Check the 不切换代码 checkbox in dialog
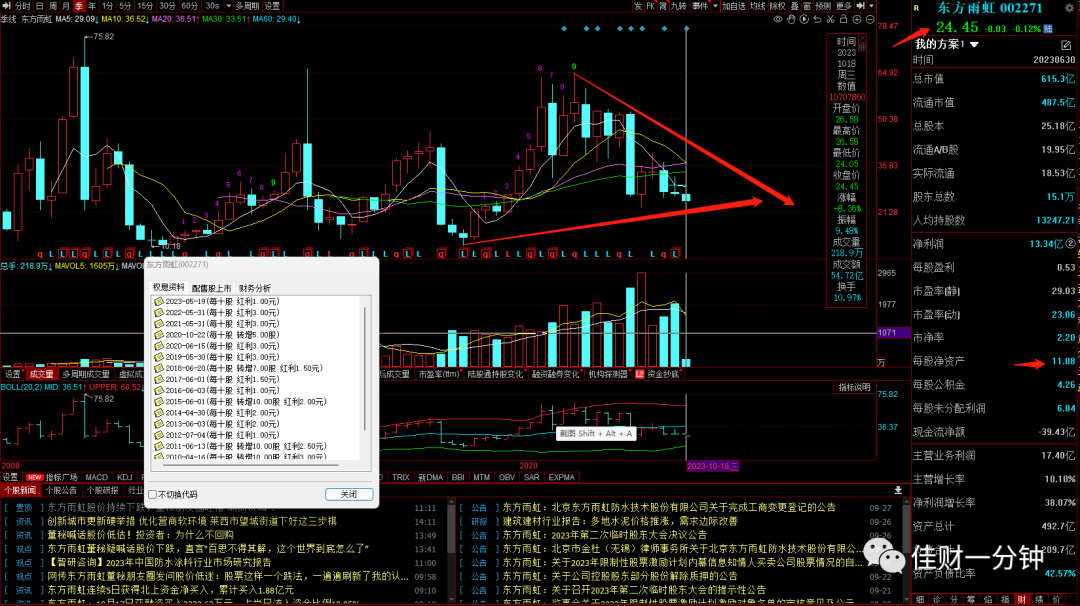 pyautogui.click(x=153, y=494)
